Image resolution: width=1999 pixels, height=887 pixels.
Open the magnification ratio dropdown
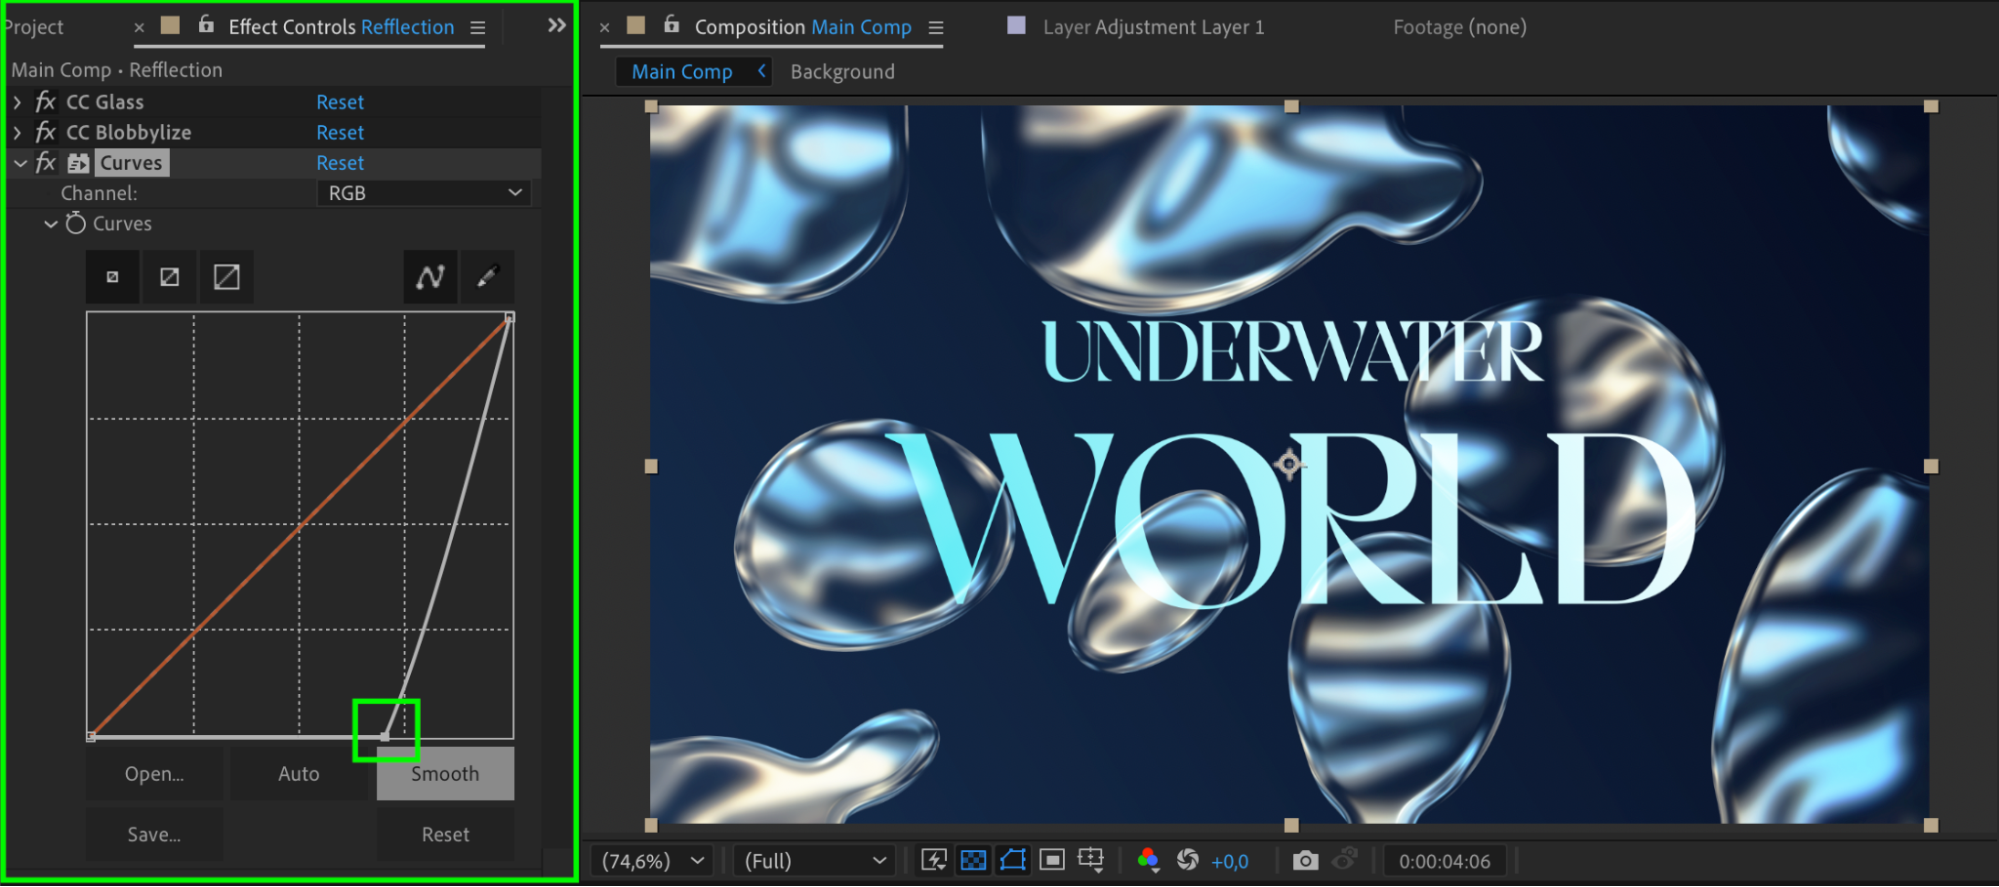pos(653,861)
